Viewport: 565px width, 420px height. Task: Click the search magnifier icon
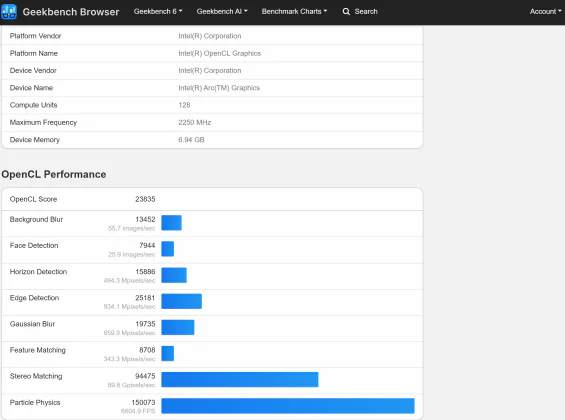[346, 12]
